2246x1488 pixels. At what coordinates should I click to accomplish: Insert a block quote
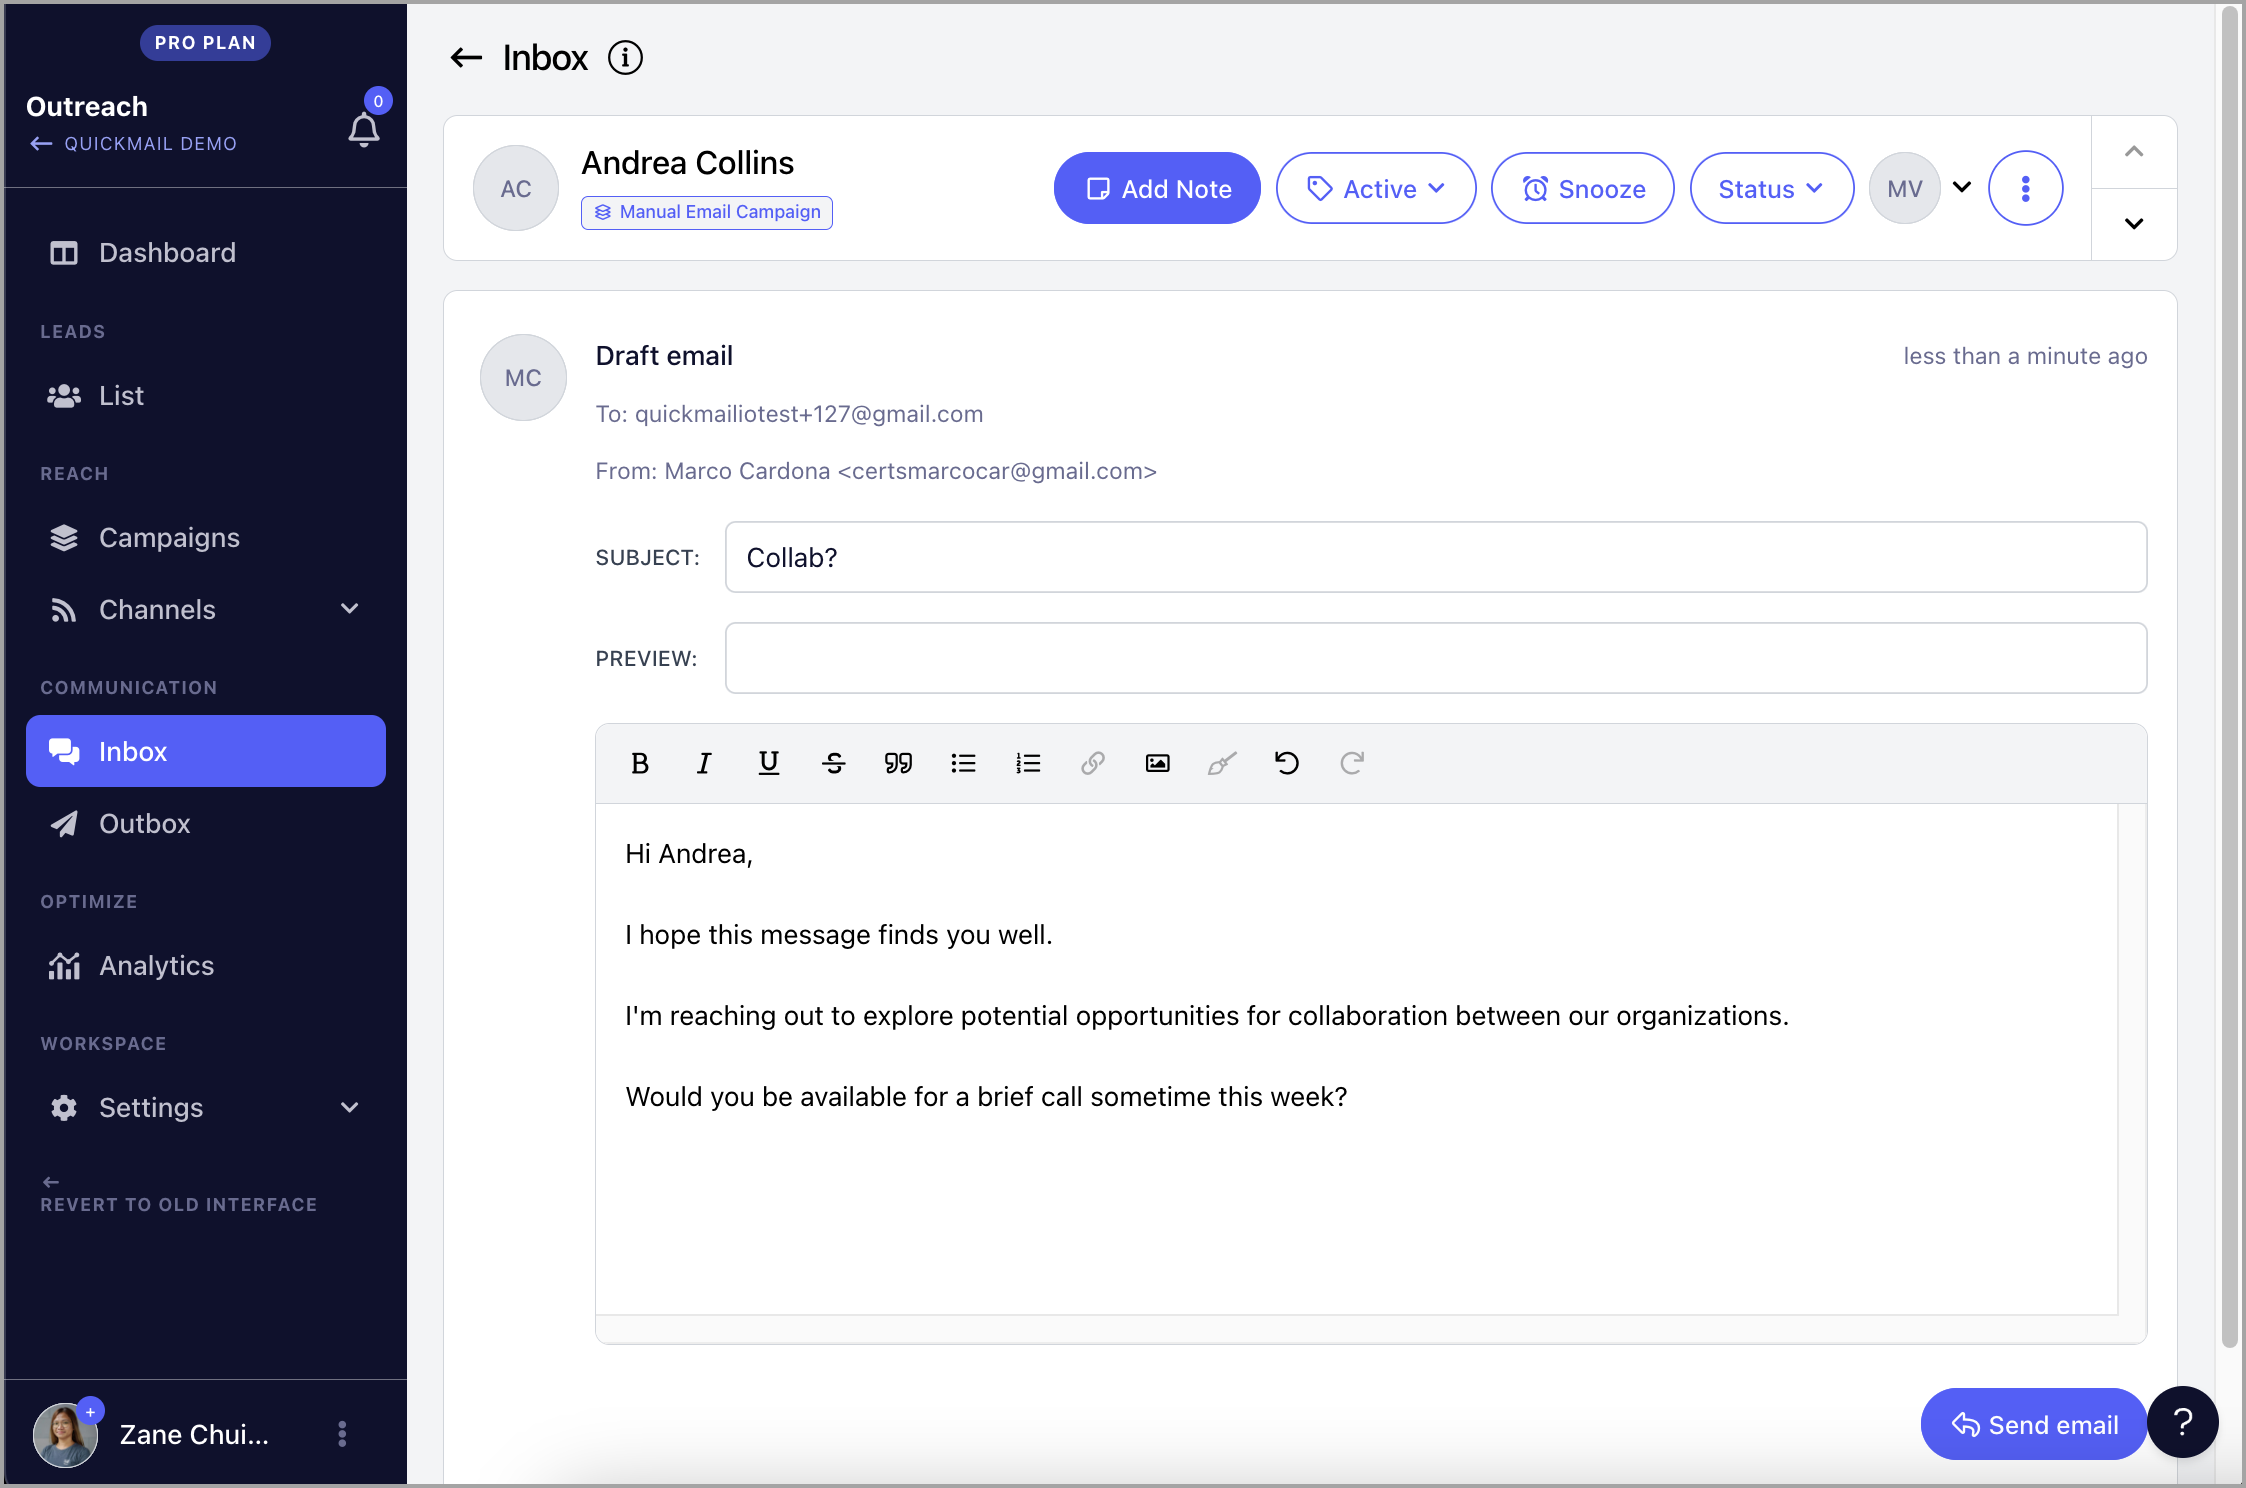[x=898, y=764]
